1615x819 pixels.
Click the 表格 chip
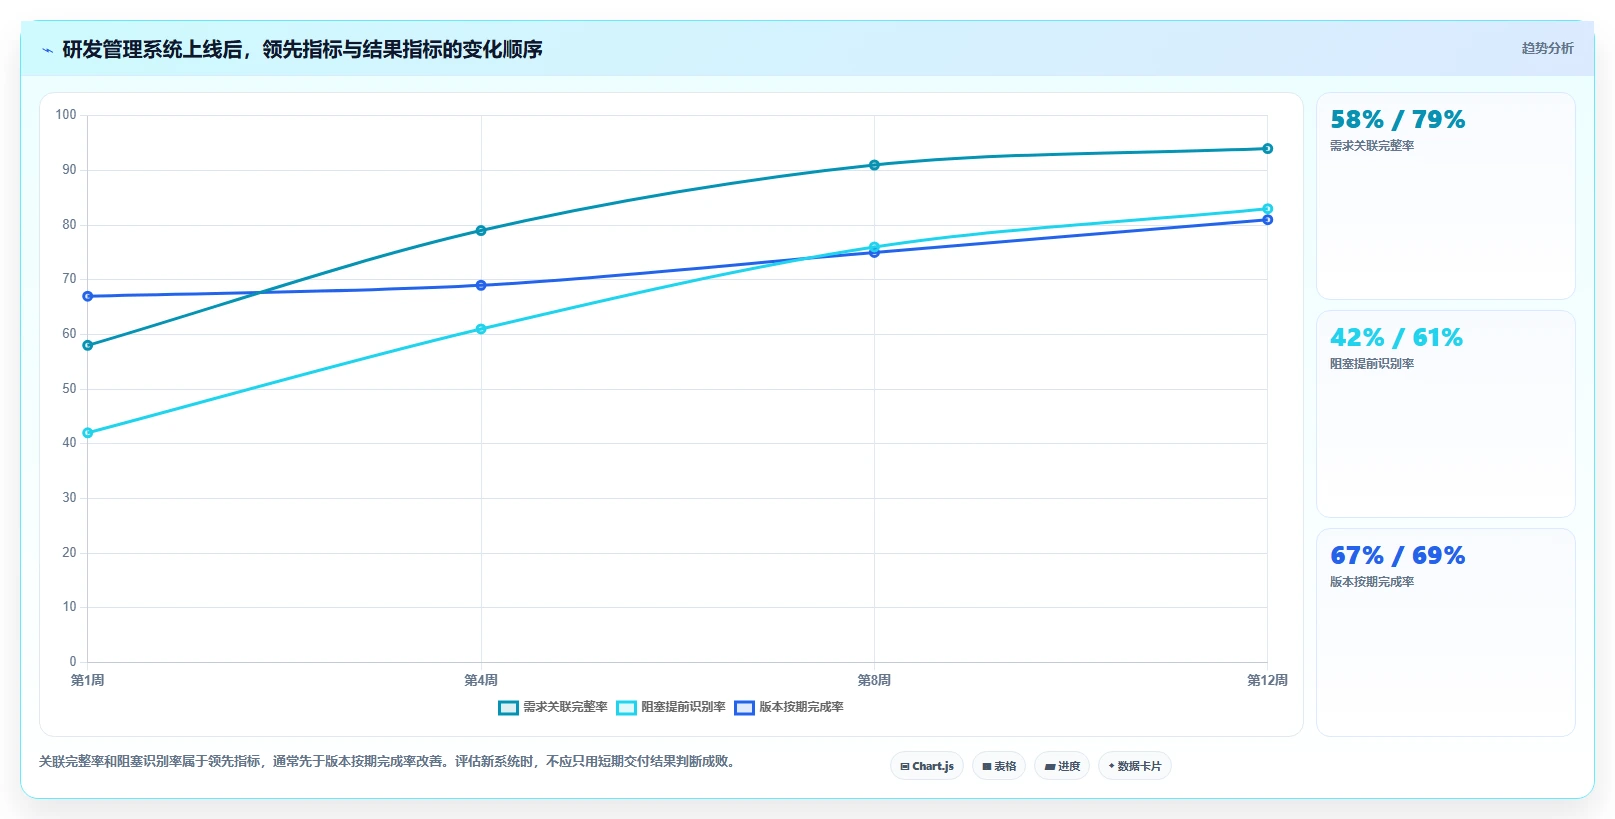click(x=999, y=766)
